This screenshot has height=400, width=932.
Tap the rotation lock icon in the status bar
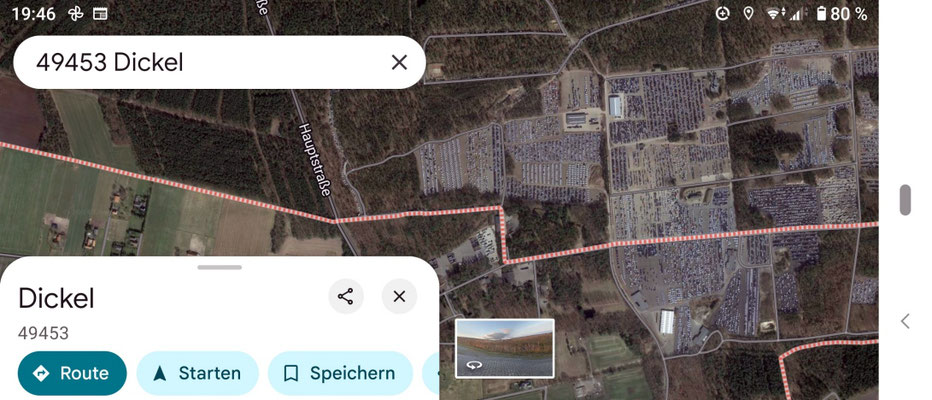(x=722, y=13)
